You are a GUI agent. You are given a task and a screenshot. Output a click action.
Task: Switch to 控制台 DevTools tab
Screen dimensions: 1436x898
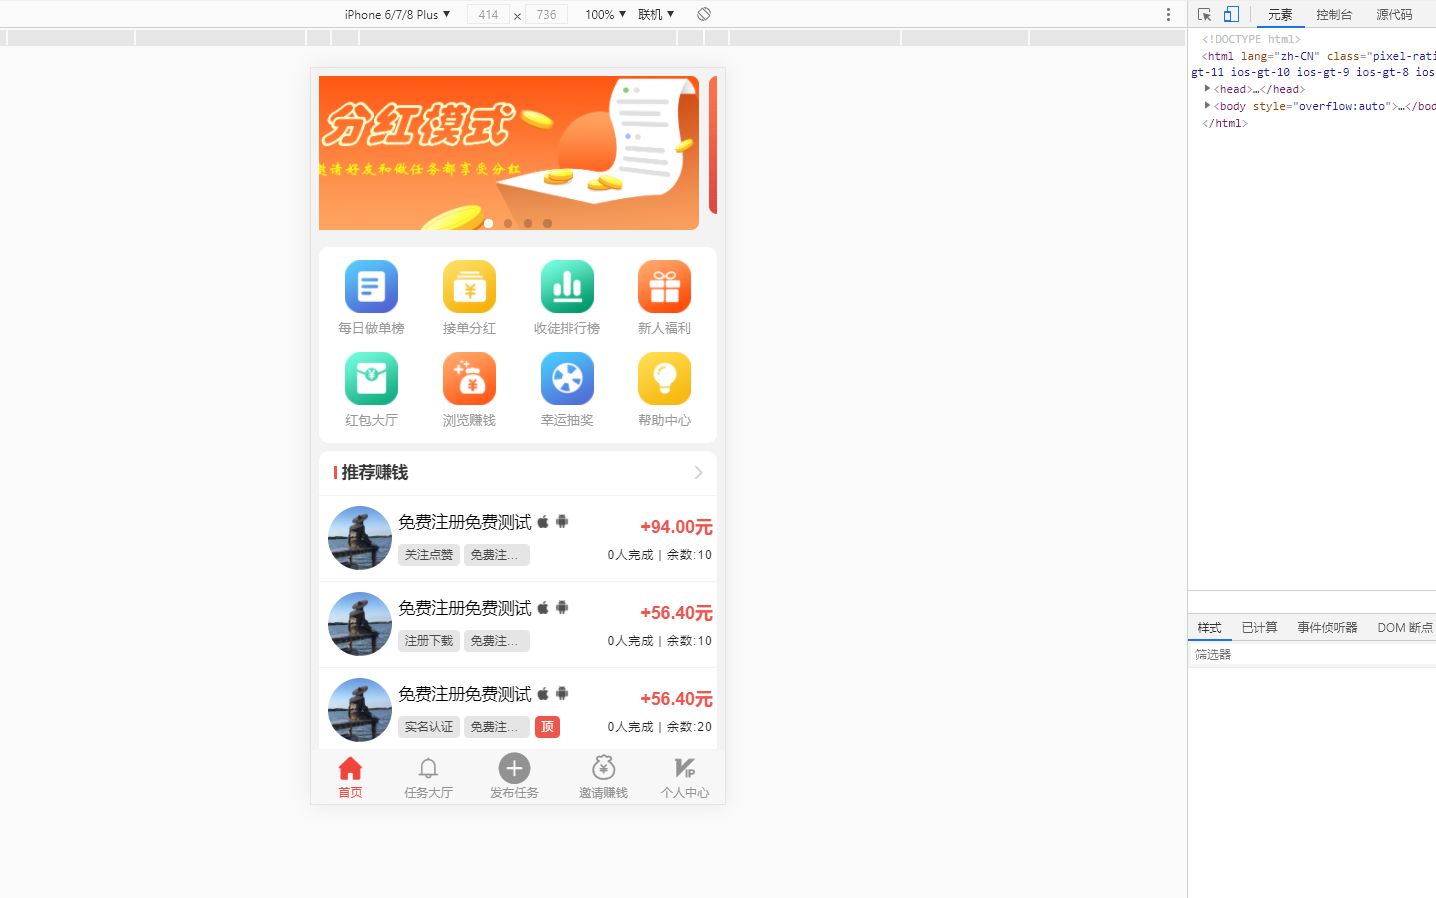click(x=1334, y=14)
